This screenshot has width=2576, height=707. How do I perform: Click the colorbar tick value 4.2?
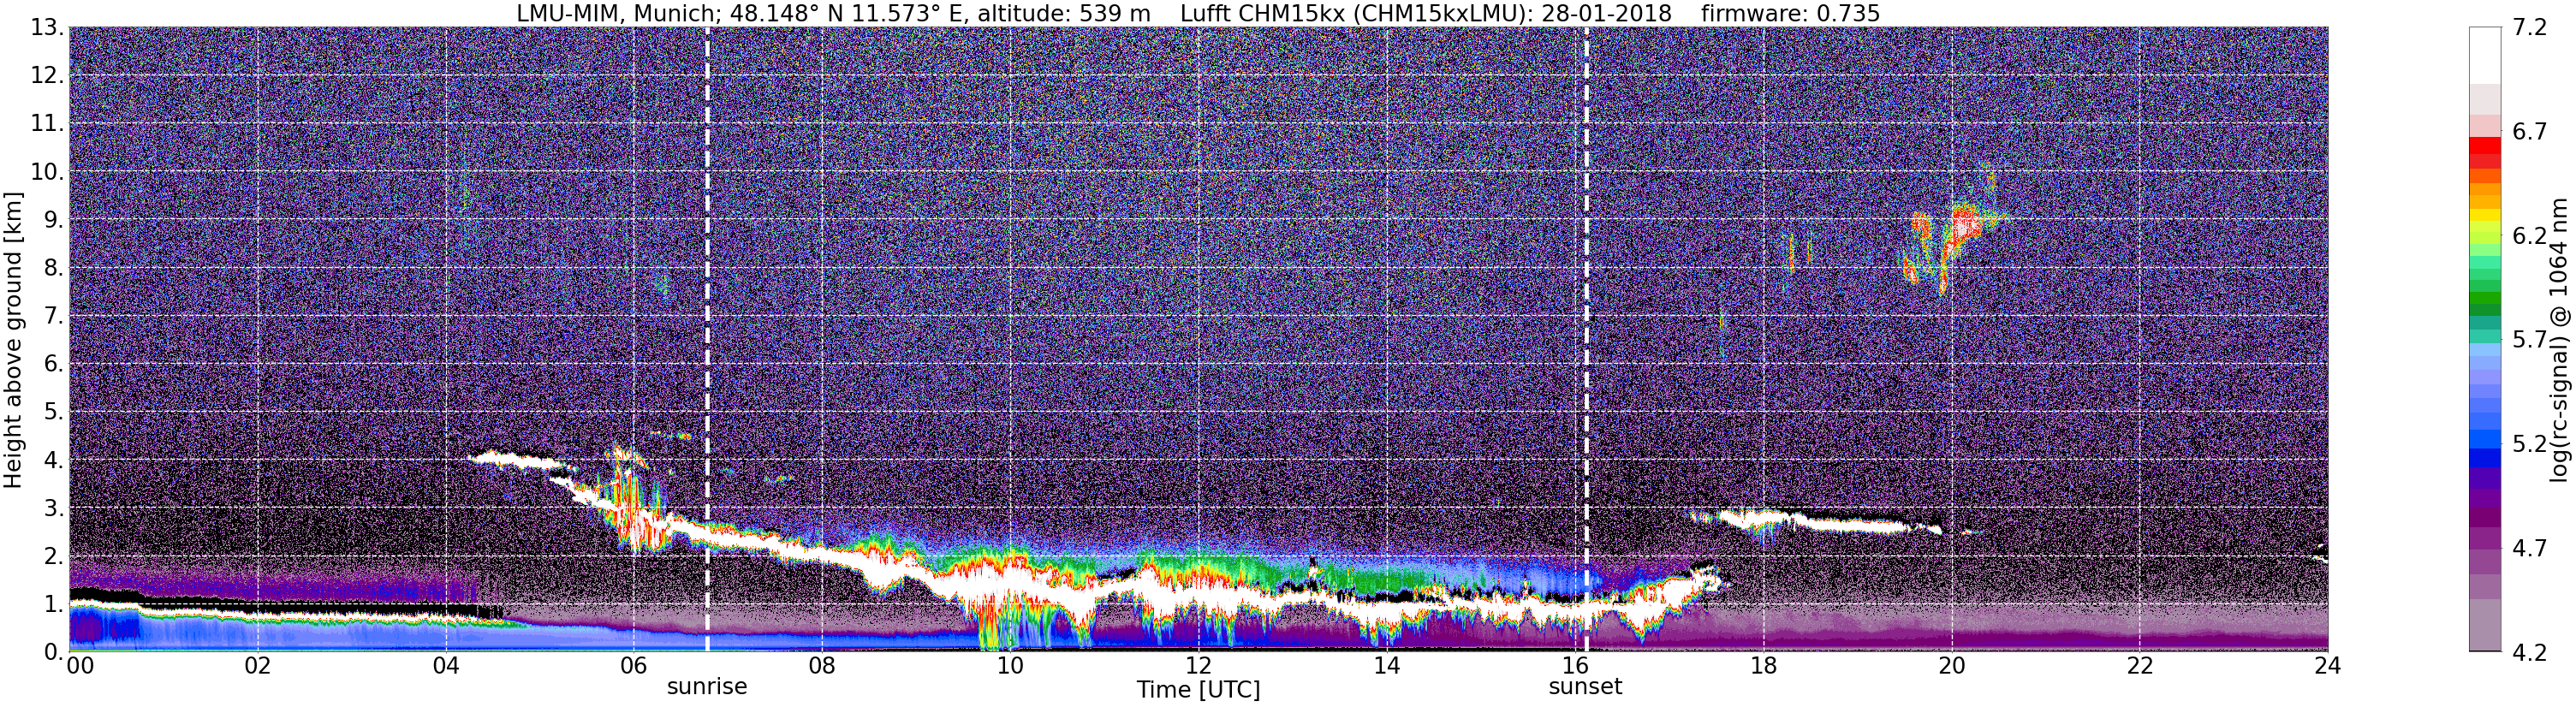(2529, 653)
